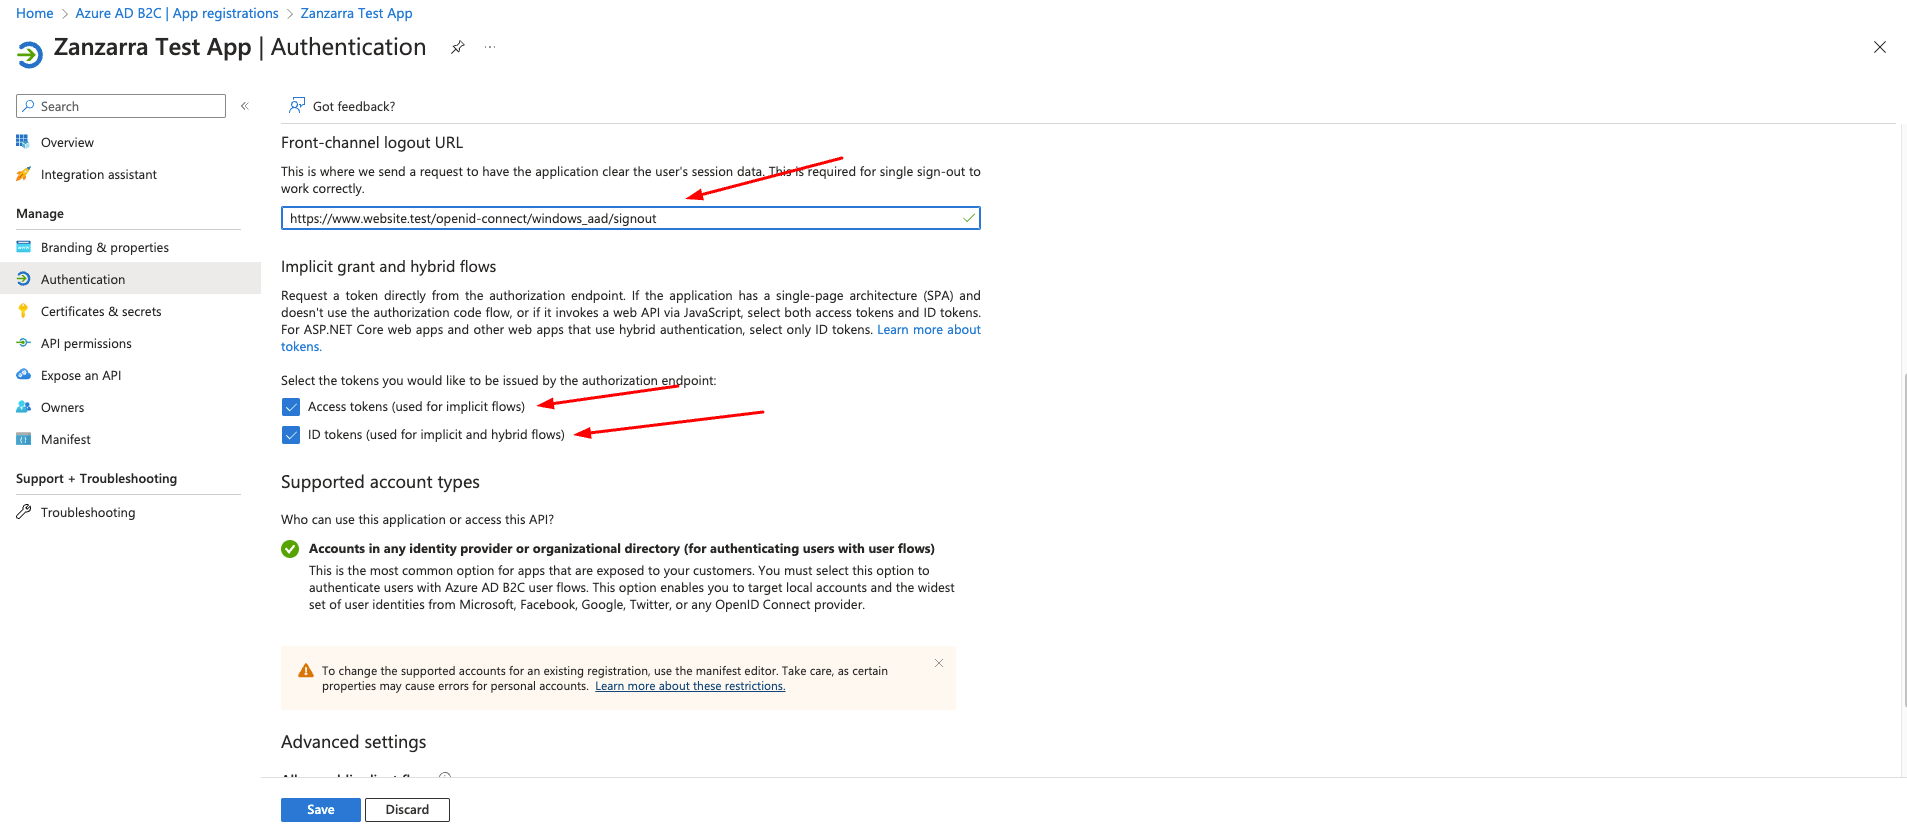Discard authentication changes
1907x837 pixels.
407,810
